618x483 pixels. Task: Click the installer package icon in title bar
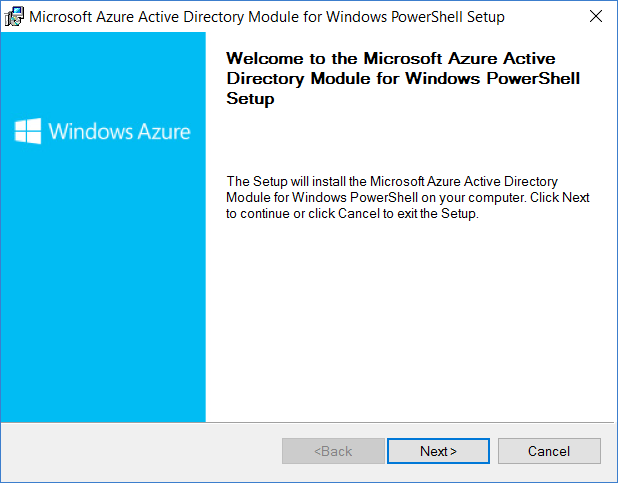(x=14, y=17)
